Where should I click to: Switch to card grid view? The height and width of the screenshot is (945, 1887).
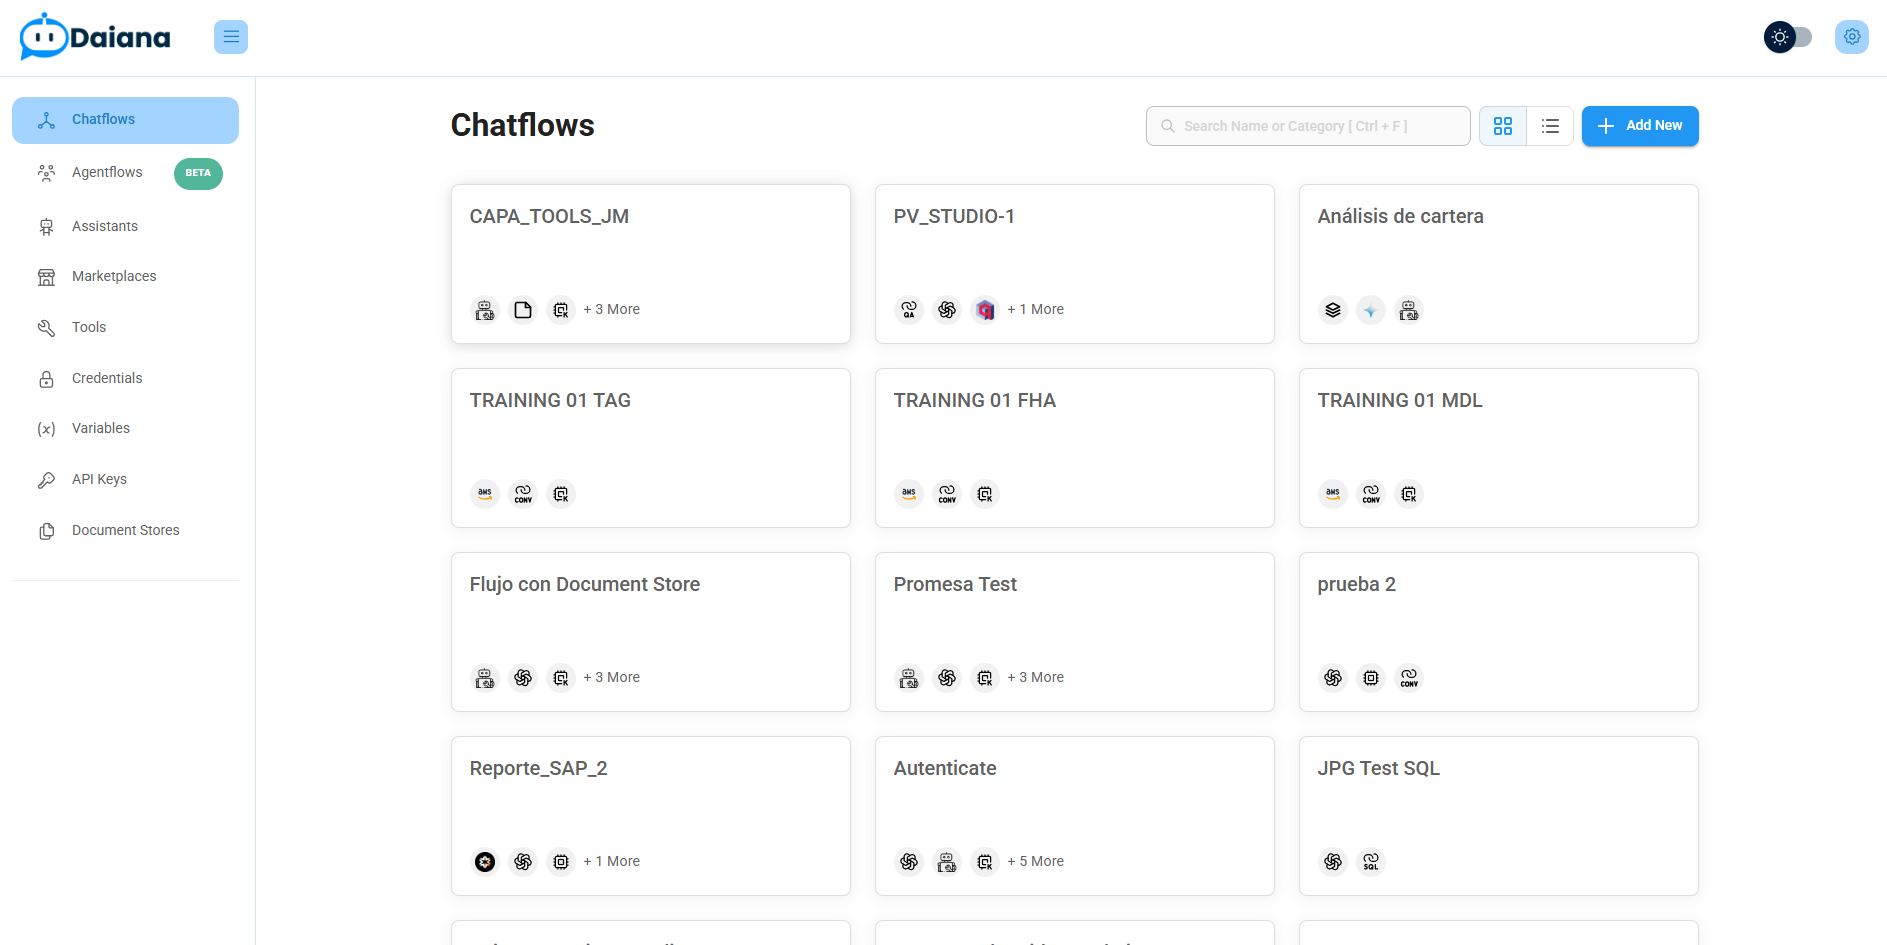pyautogui.click(x=1502, y=126)
